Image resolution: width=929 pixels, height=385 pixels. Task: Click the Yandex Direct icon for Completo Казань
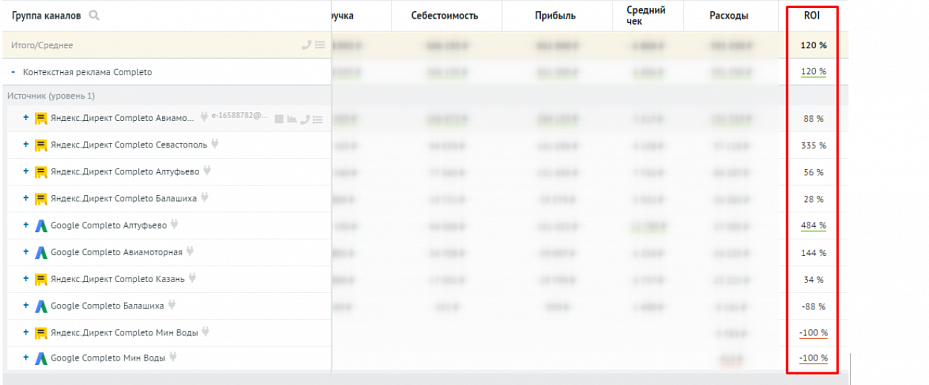point(41,279)
